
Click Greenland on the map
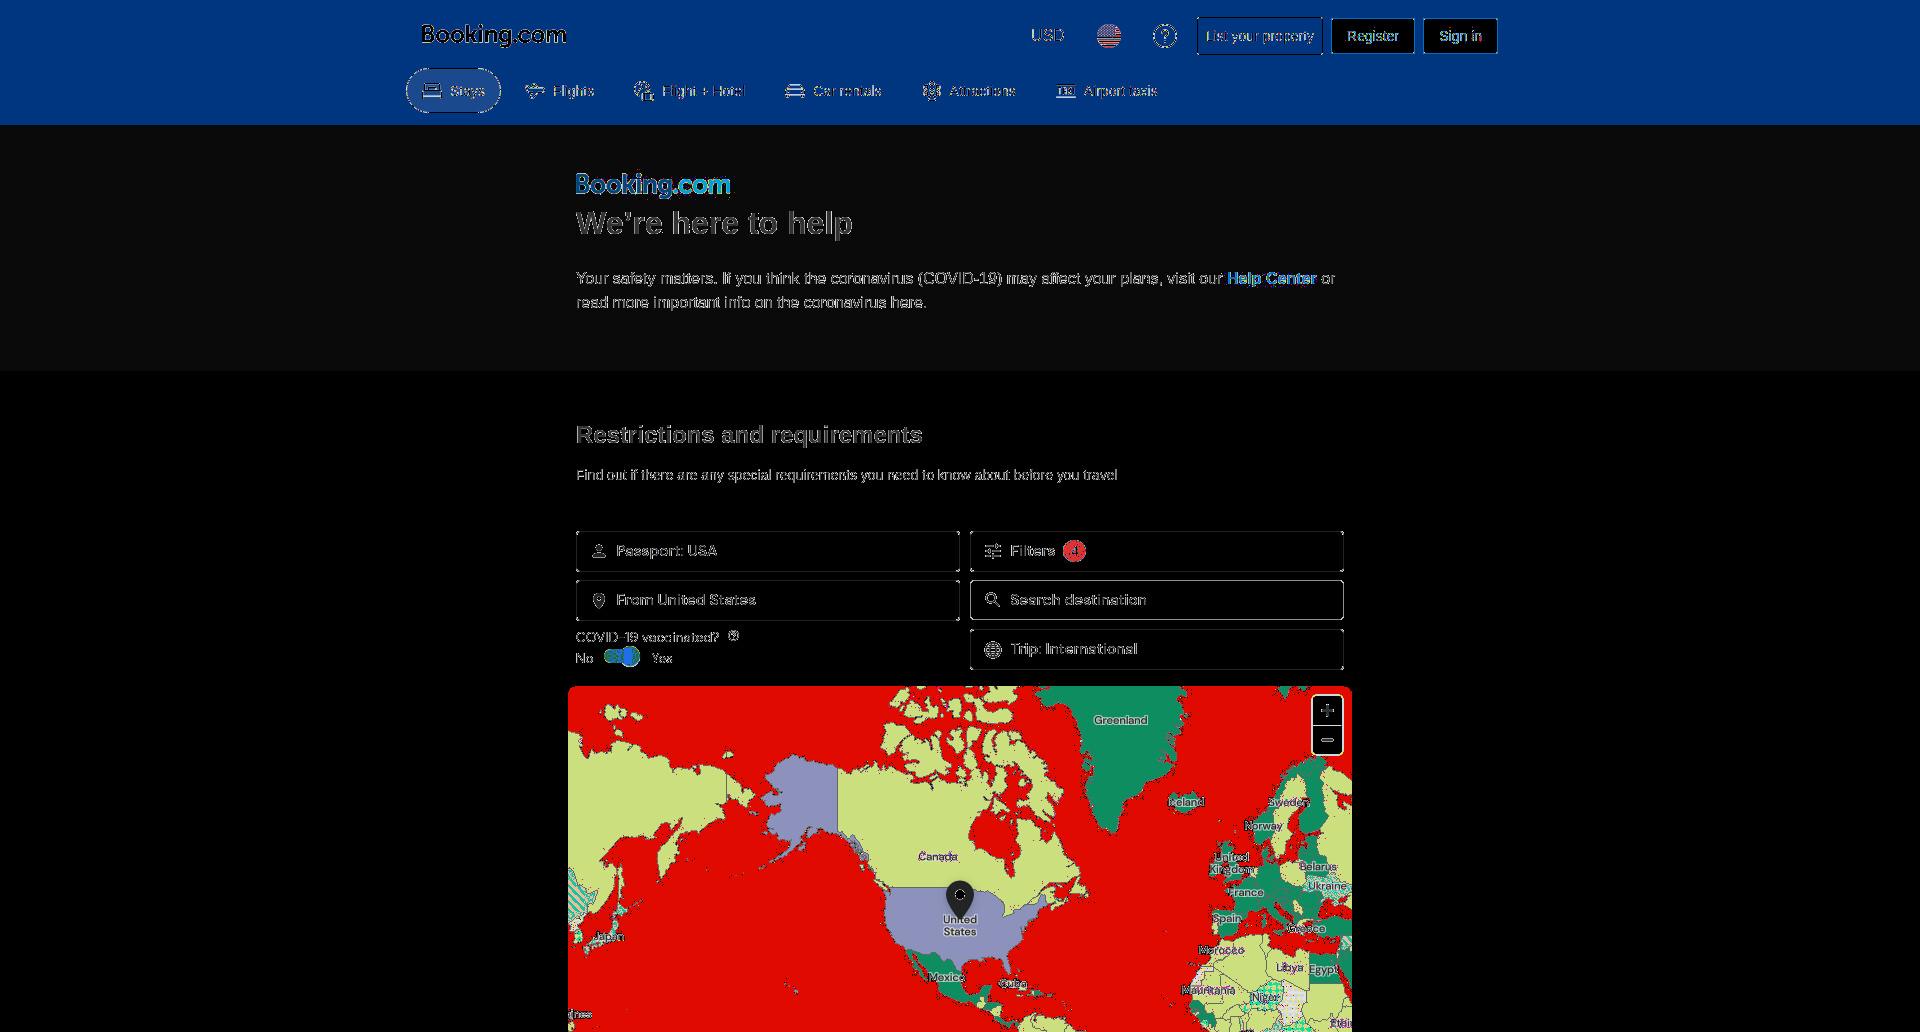(1120, 720)
